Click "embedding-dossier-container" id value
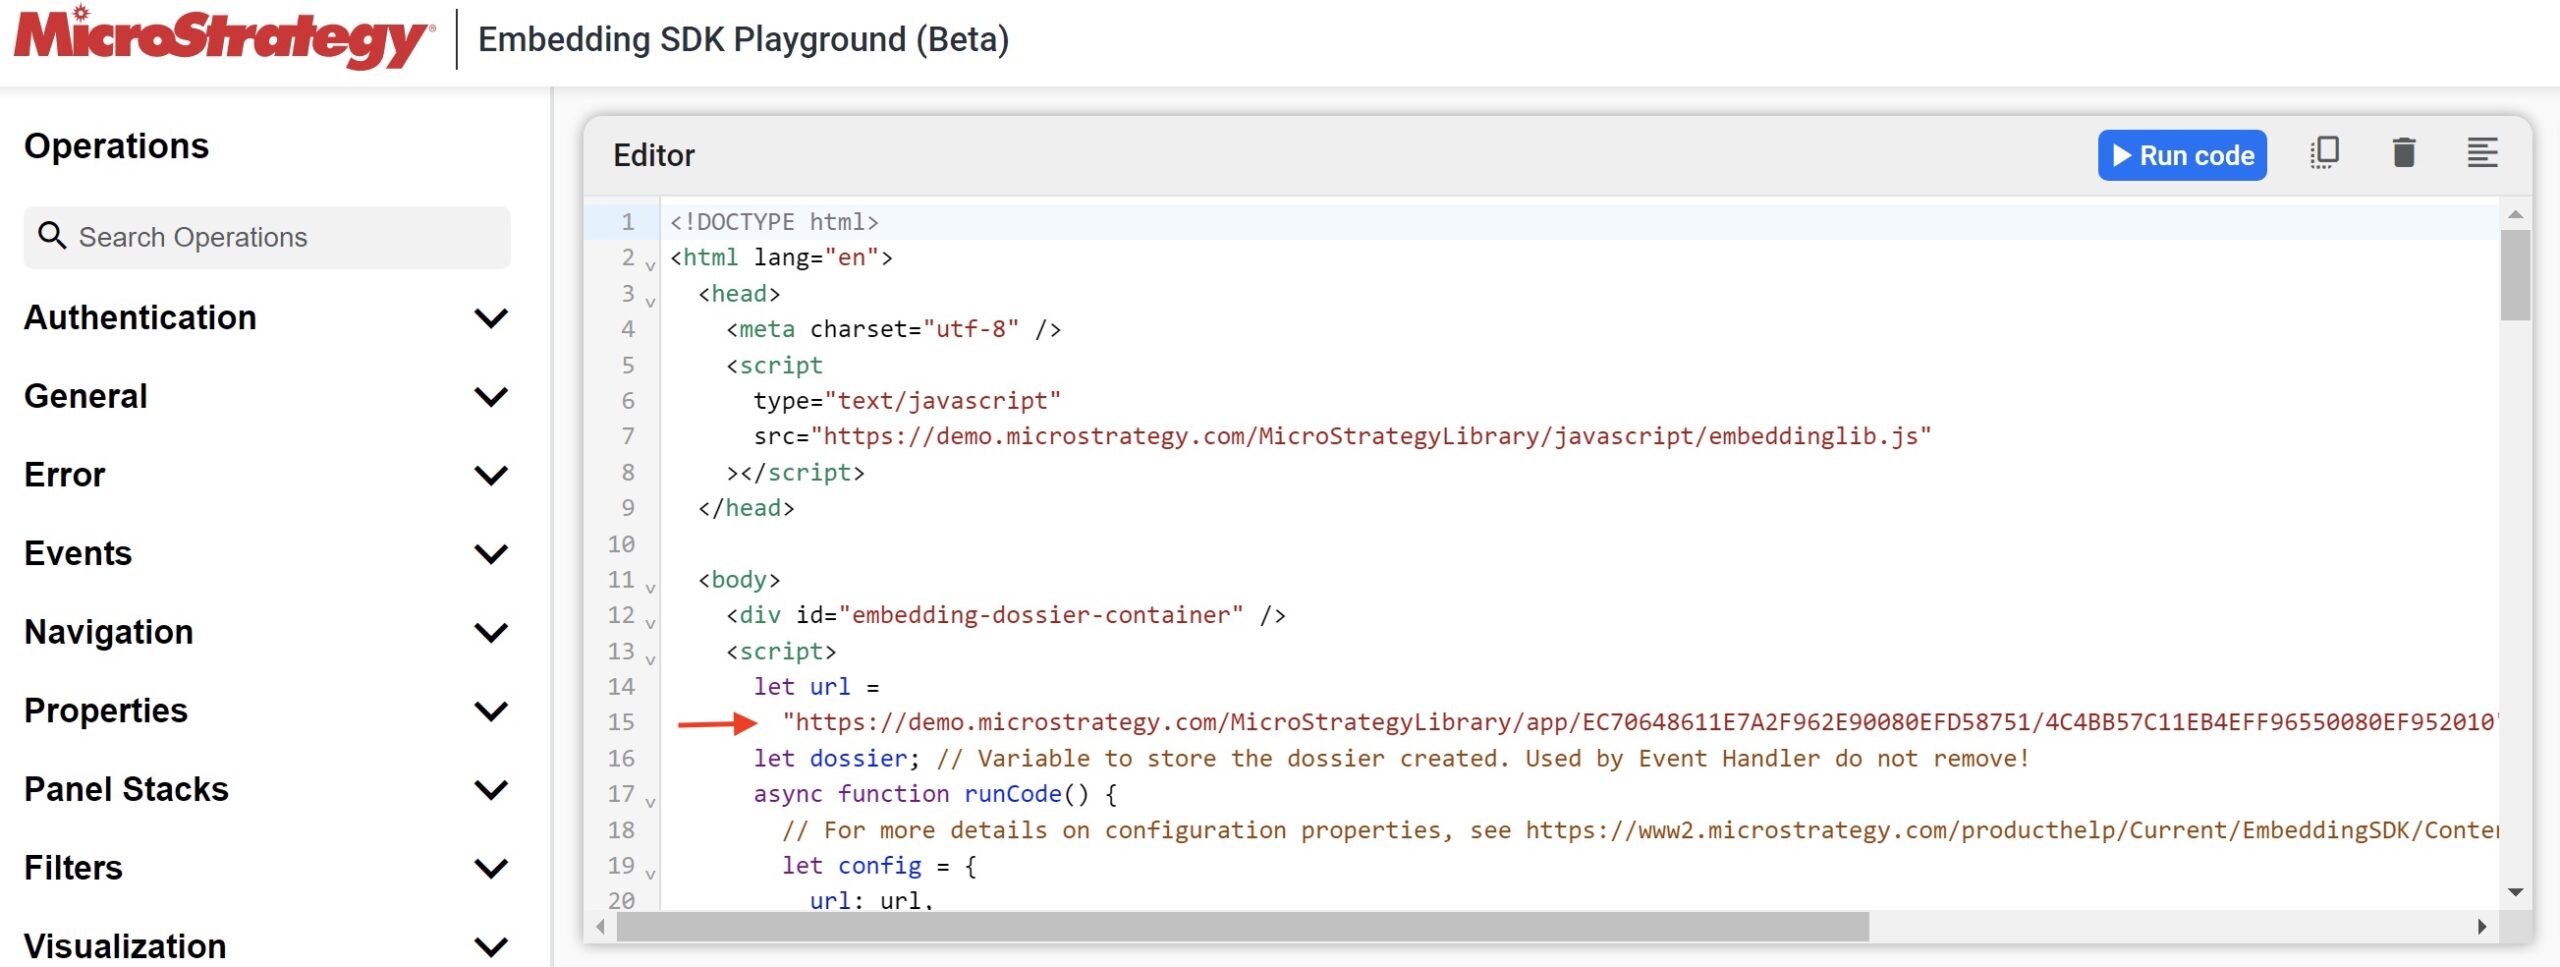This screenshot has width=2560, height=967. 1041,615
